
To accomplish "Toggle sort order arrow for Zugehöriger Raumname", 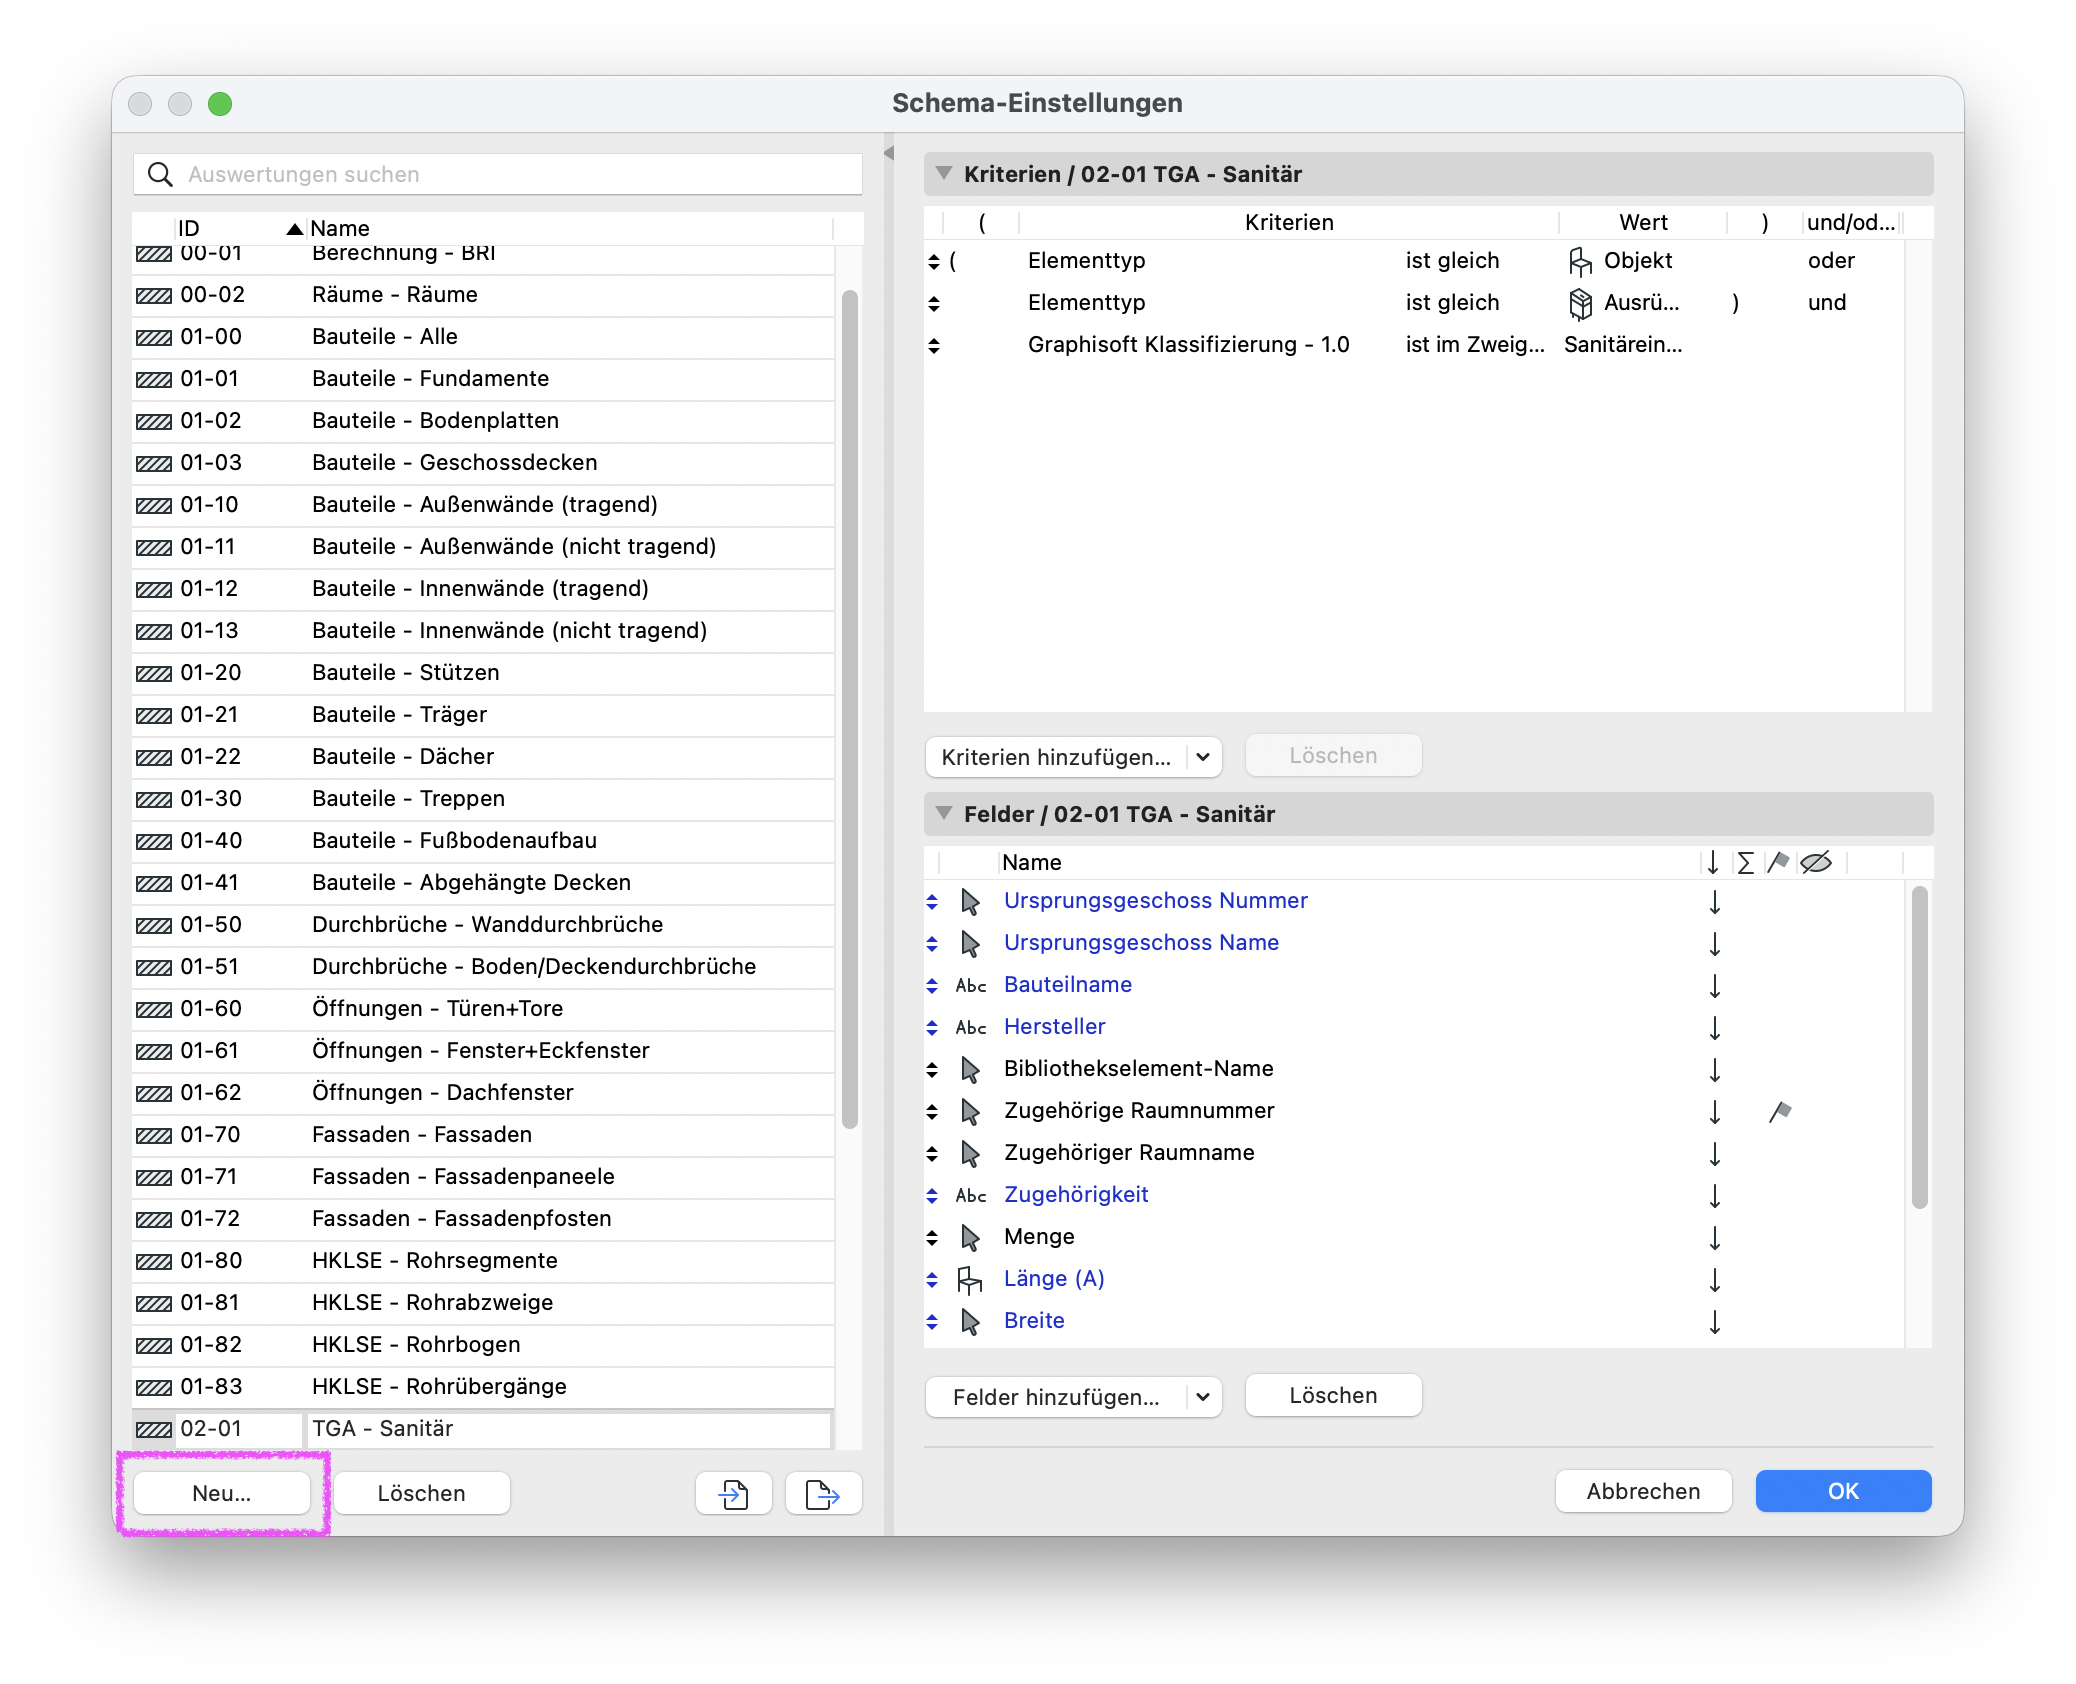I will pos(1714,1153).
